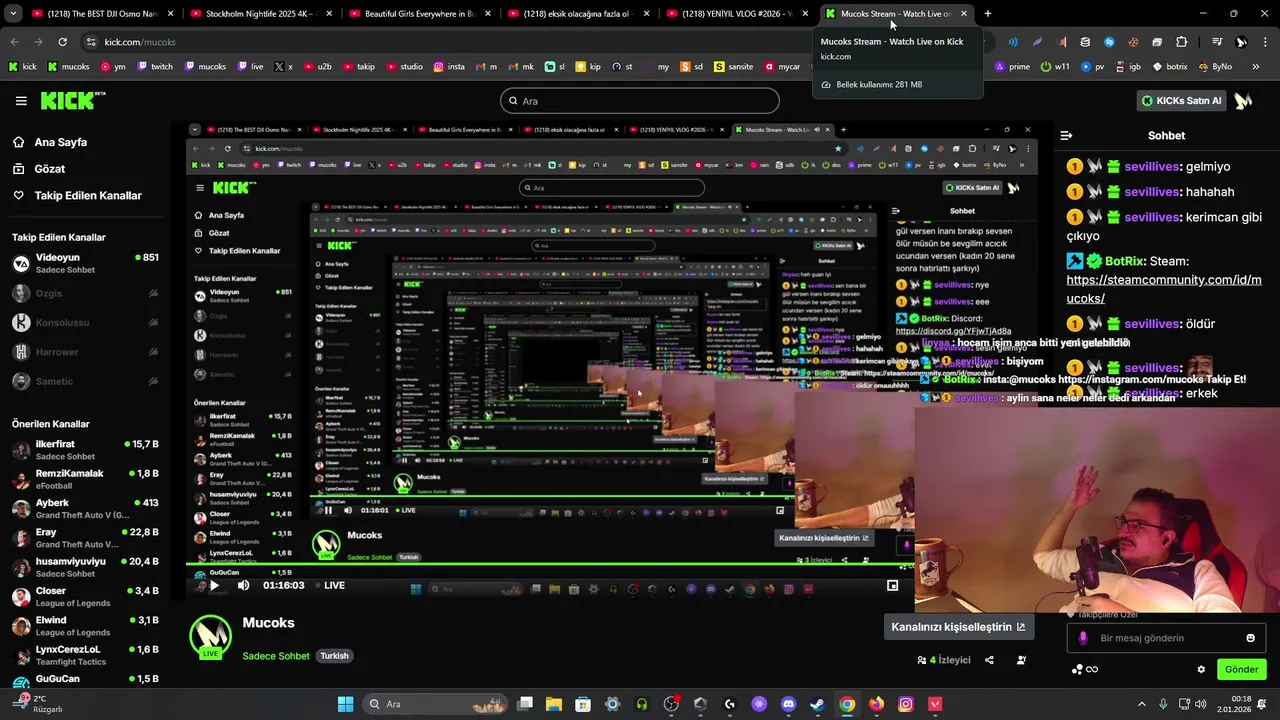Open the Videoyun followed channel
1280x720 pixels.
85,264
